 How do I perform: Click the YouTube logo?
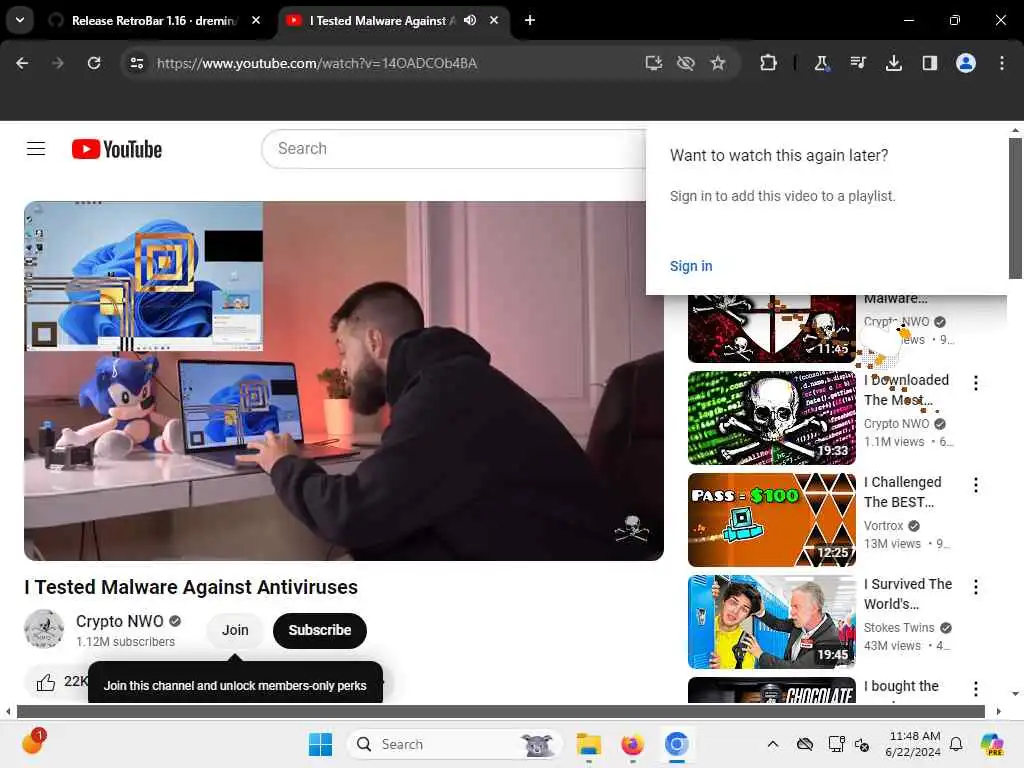click(117, 149)
